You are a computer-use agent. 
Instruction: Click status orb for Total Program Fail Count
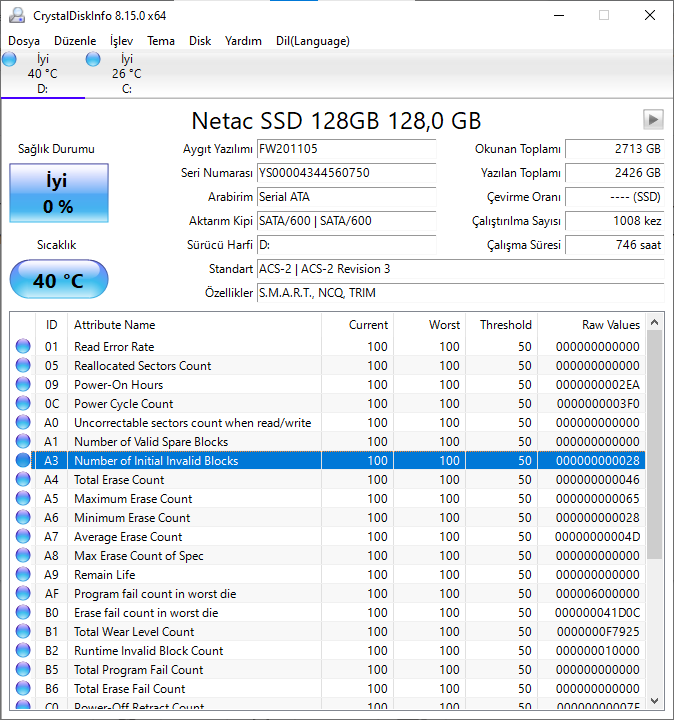pyautogui.click(x=23, y=669)
